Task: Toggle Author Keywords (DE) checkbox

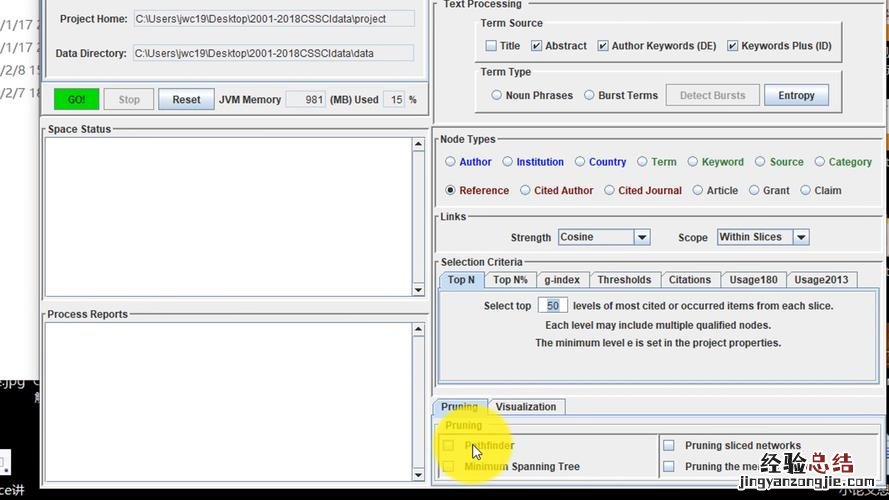Action: click(x=603, y=46)
